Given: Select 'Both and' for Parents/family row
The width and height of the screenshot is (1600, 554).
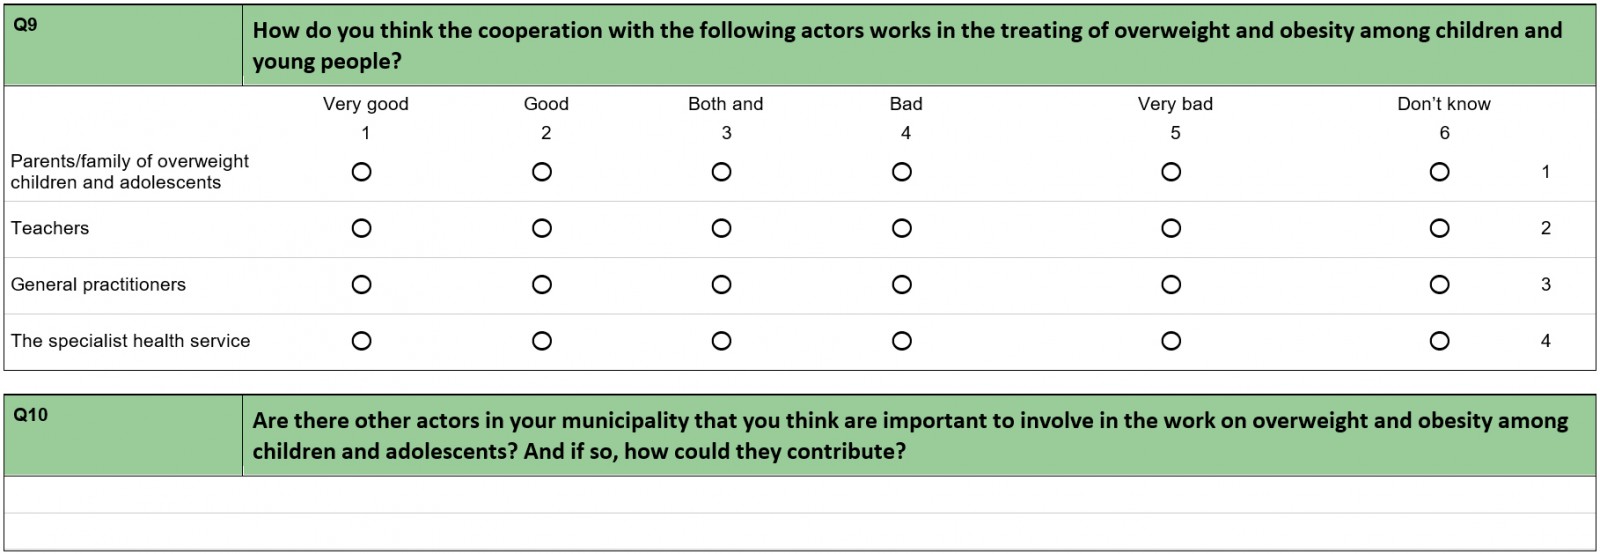Looking at the screenshot, I should [722, 172].
